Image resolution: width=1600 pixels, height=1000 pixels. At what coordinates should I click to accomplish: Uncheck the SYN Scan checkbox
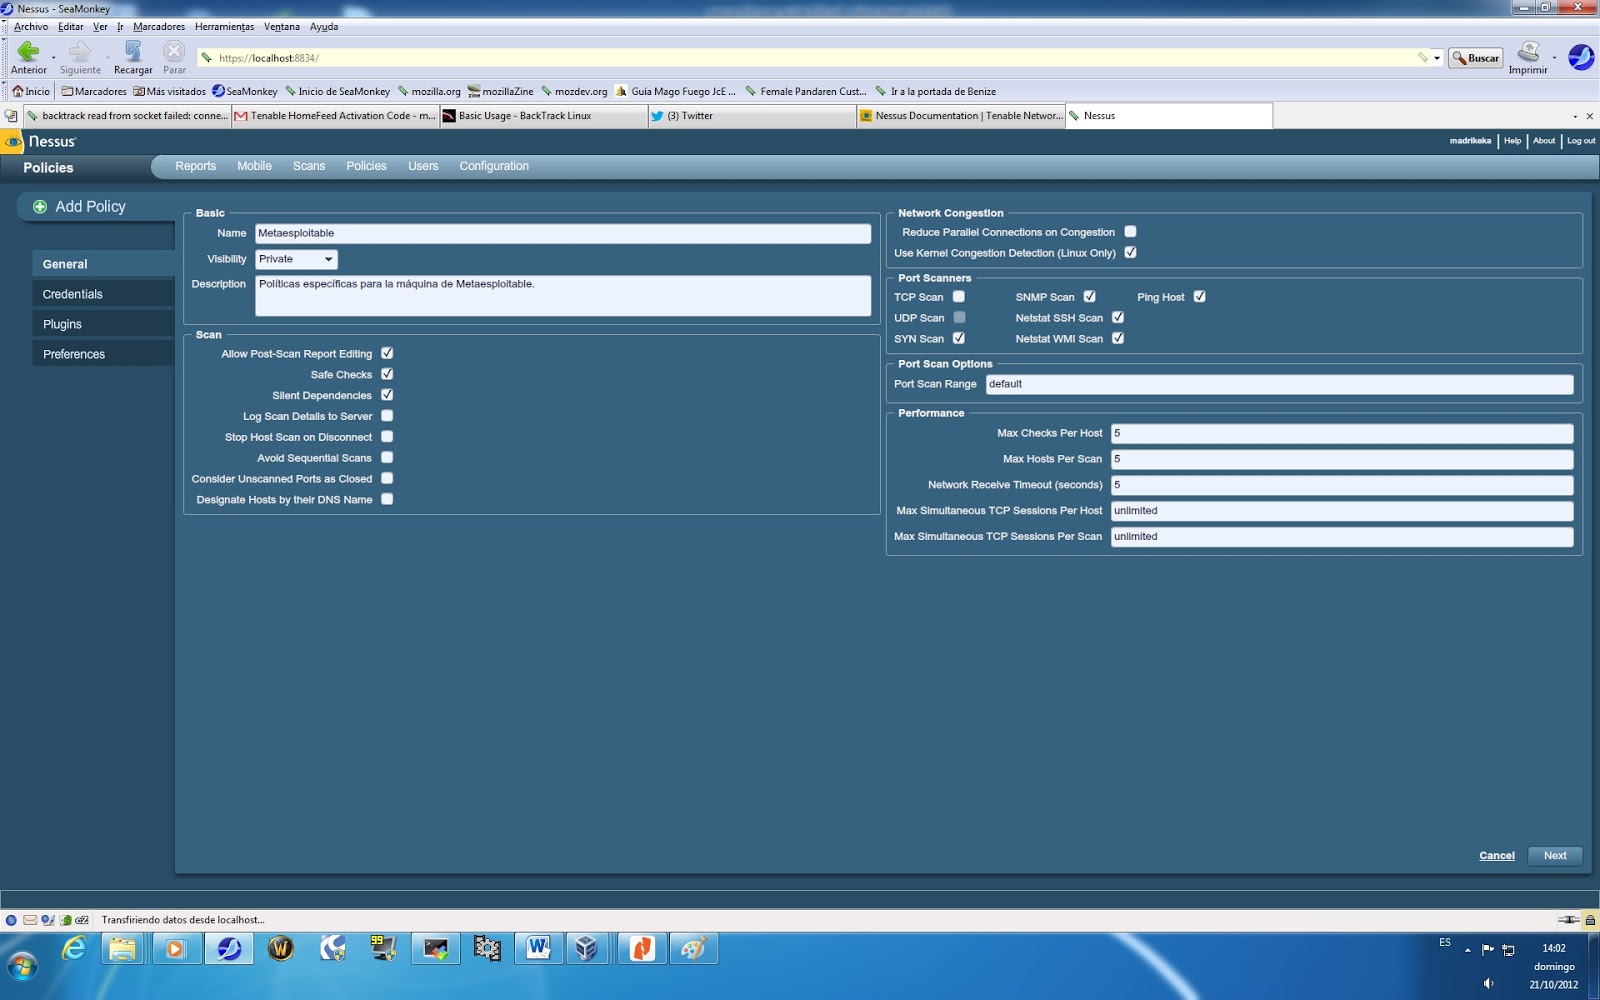(959, 339)
